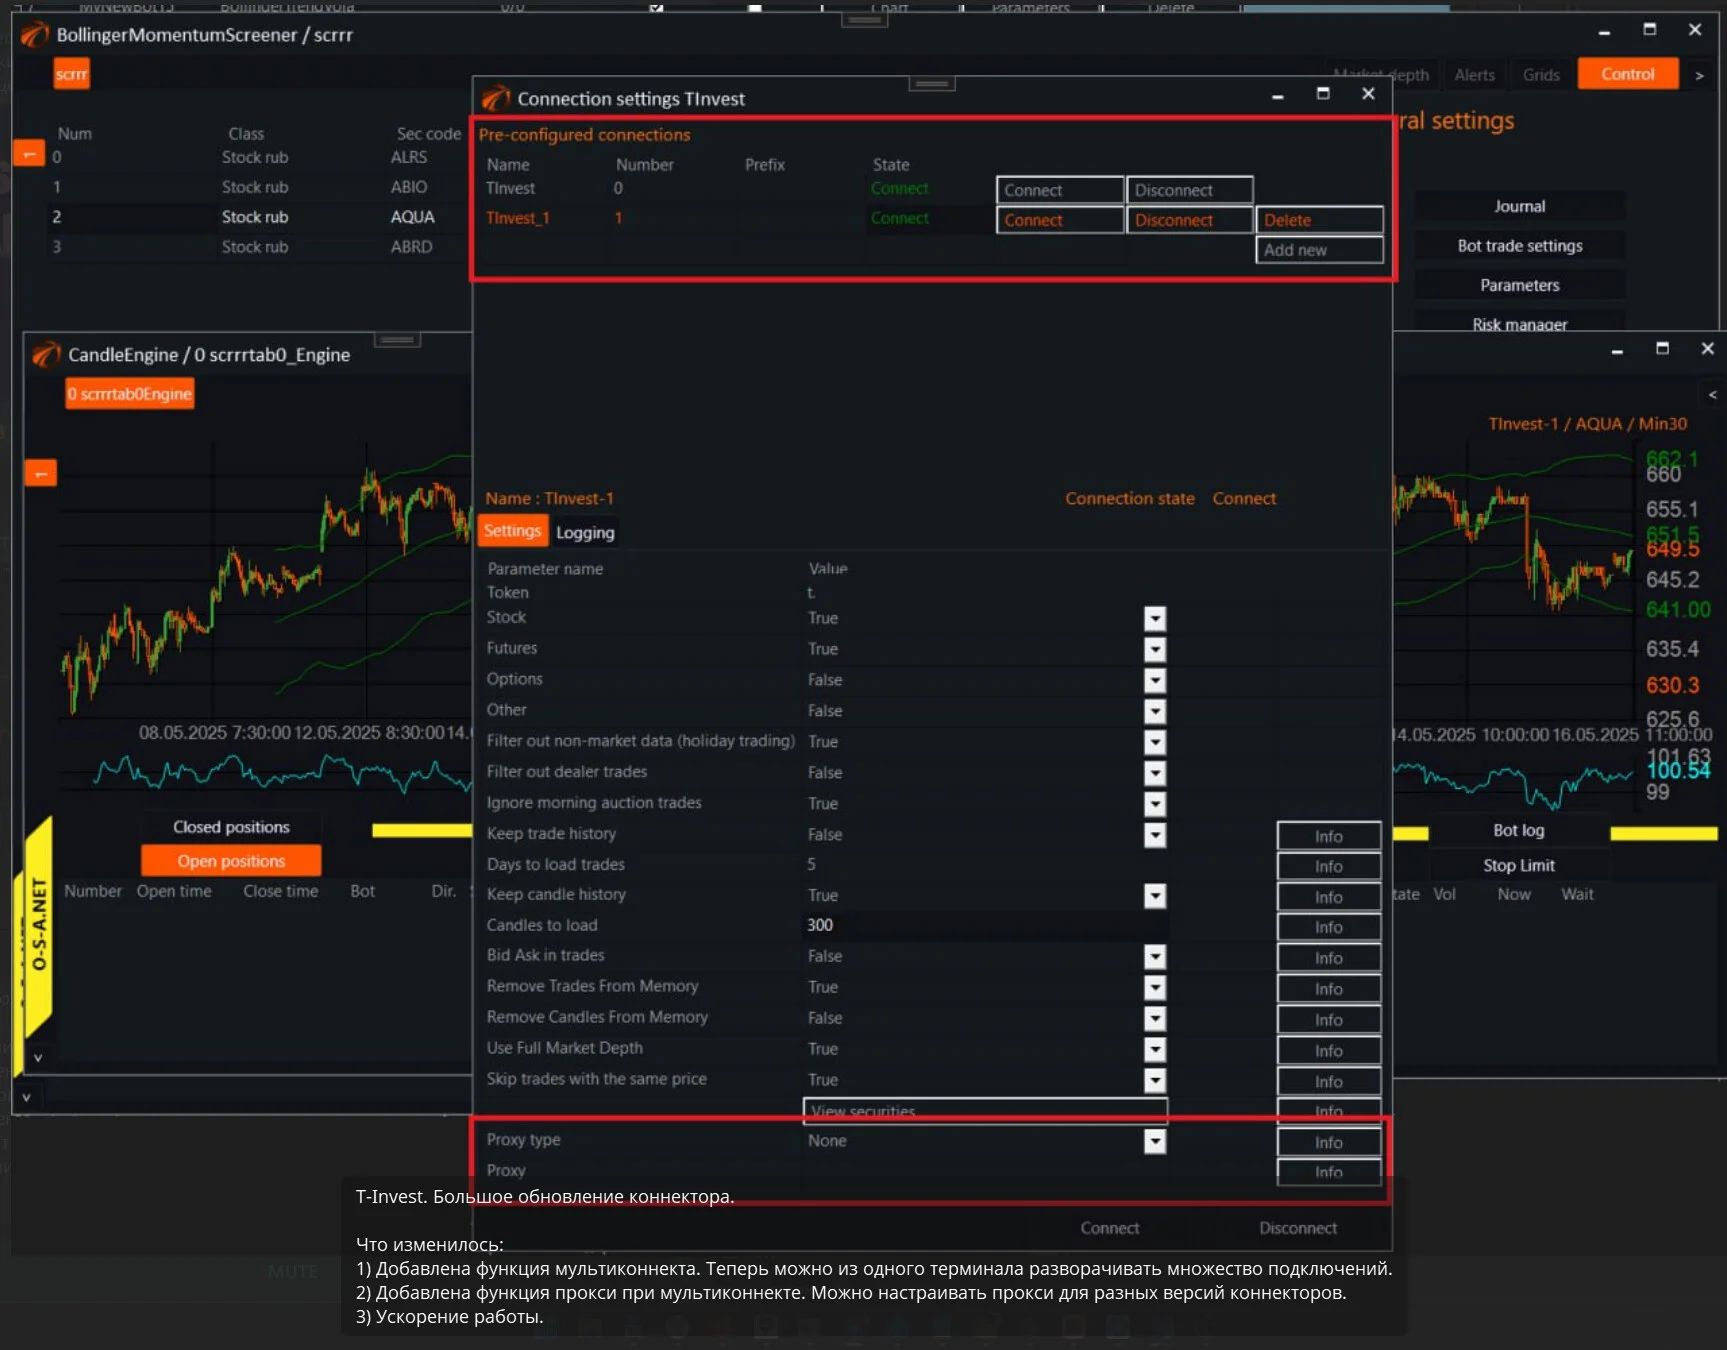The width and height of the screenshot is (1727, 1350).
Task: Click the 0 scrrrtab0Engine tab in CandleEngine
Action: (x=130, y=394)
